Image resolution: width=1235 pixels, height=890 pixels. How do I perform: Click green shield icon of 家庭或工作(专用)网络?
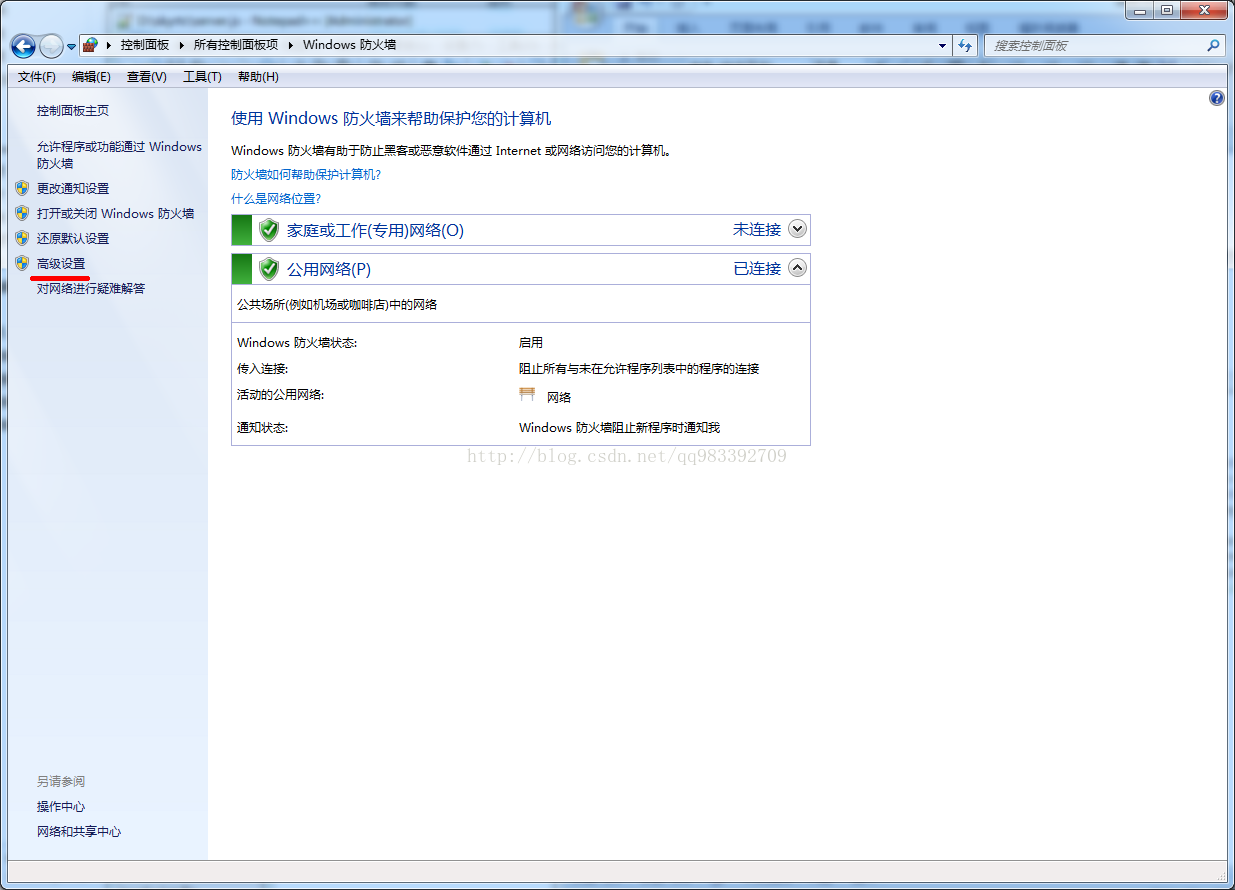click(x=268, y=230)
